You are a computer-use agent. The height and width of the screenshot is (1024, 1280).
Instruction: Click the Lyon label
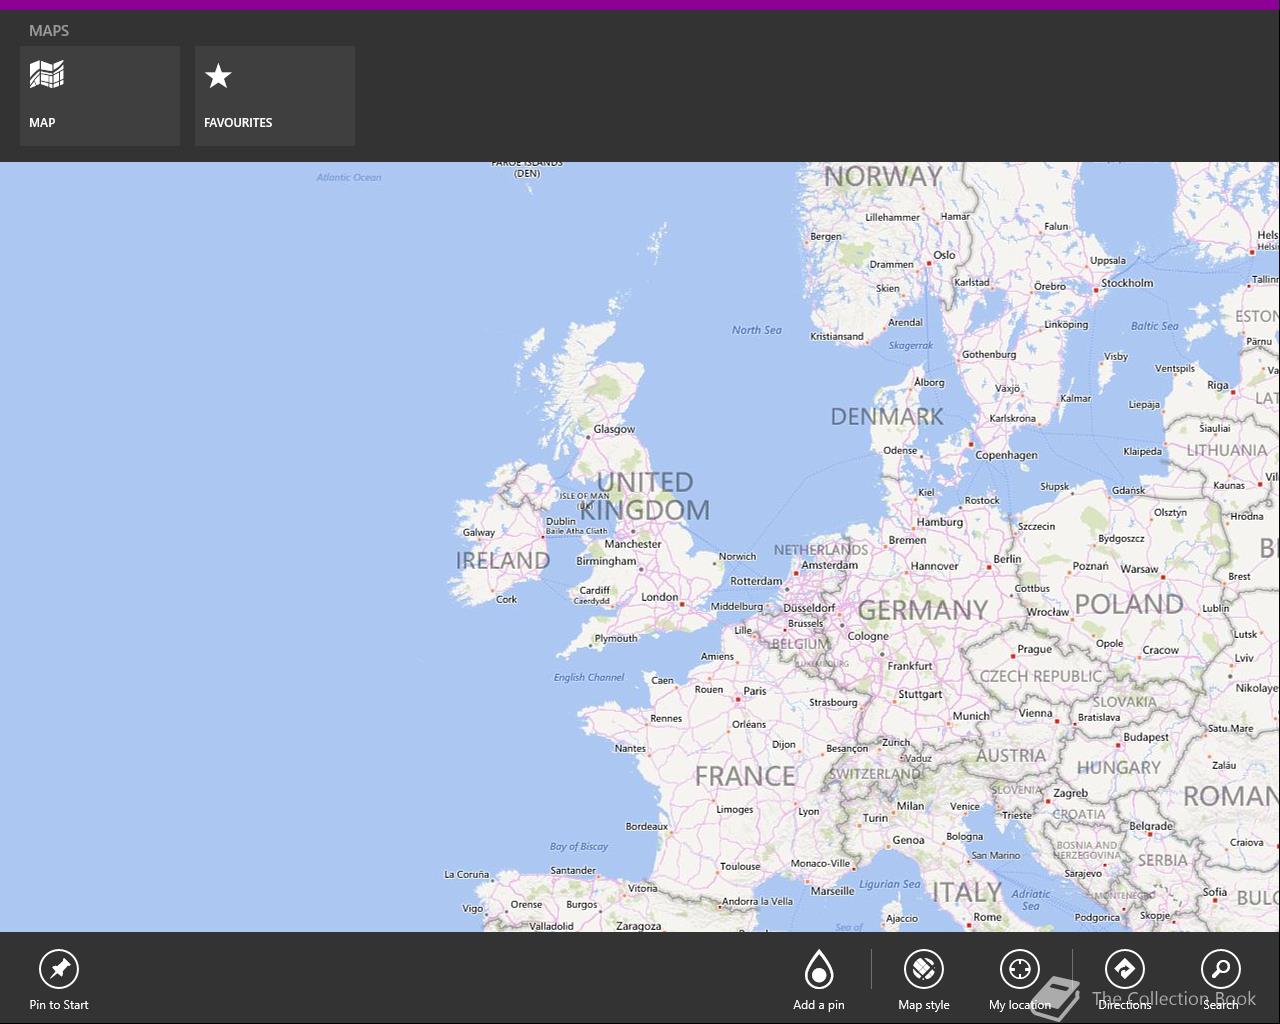(809, 812)
